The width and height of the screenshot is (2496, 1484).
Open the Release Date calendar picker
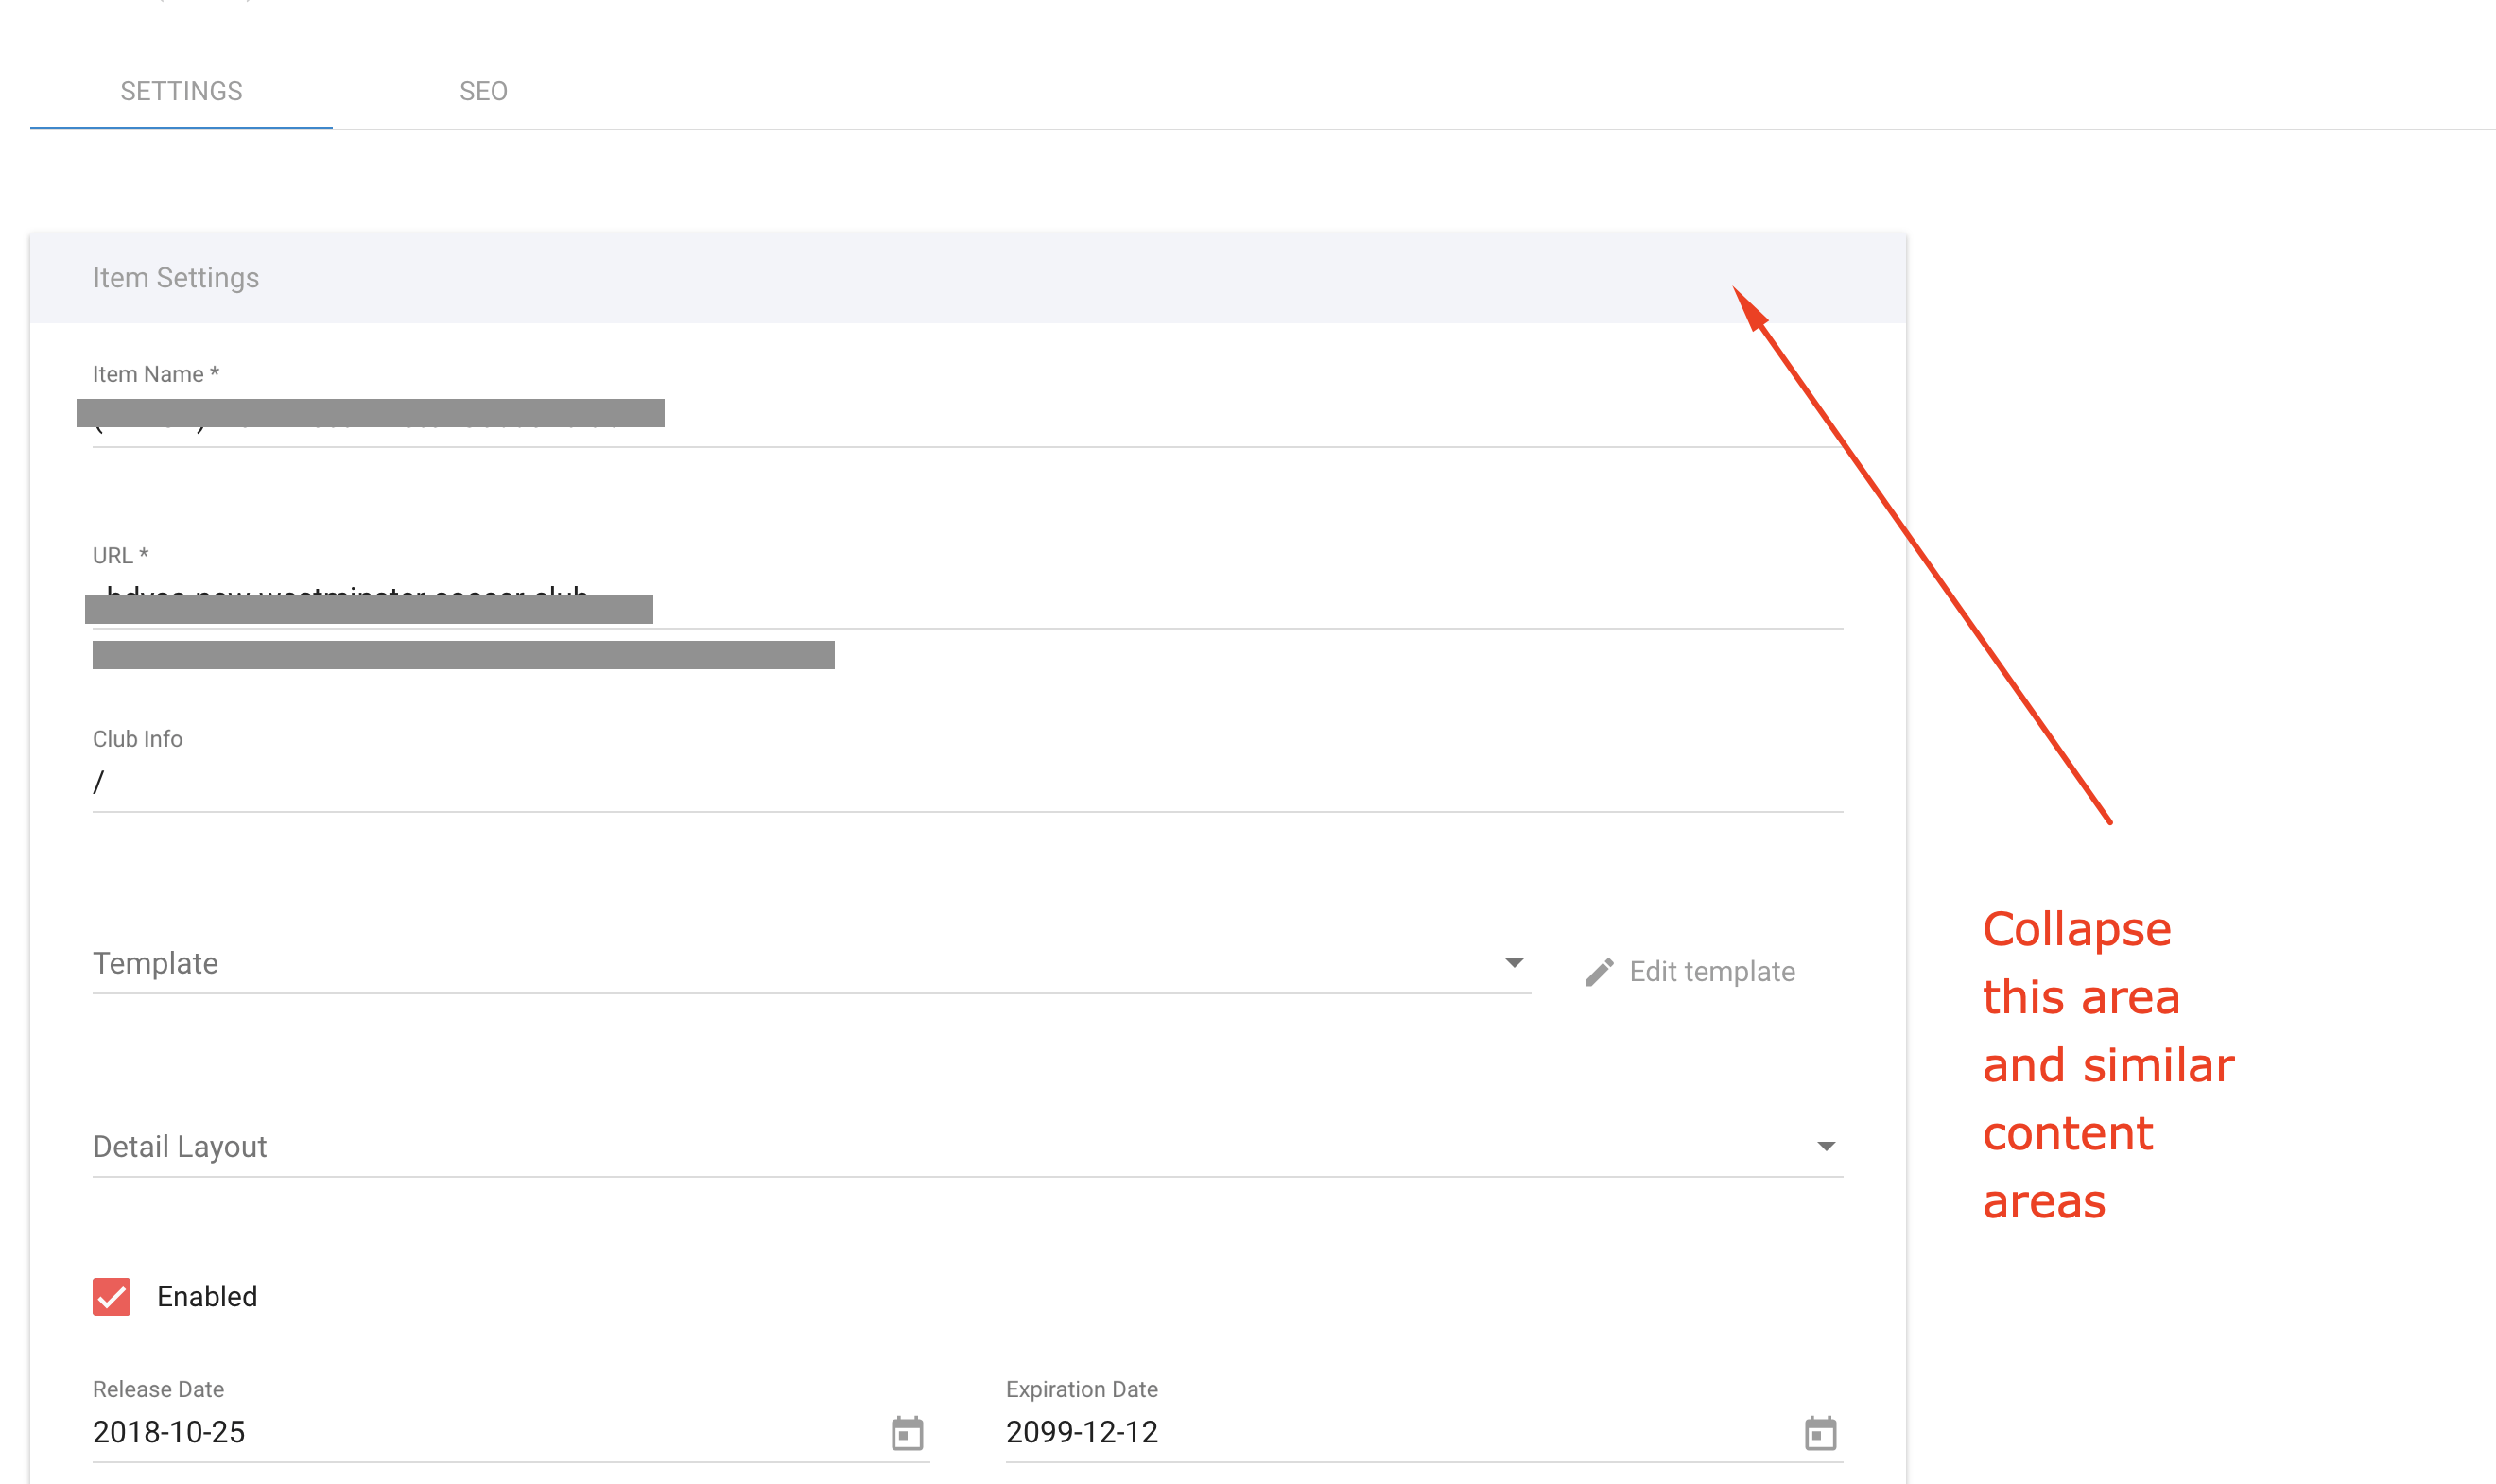click(907, 1433)
